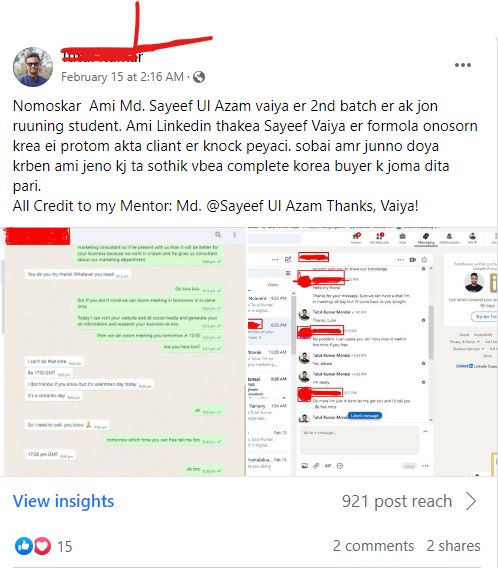The image size is (498, 568).
Task: Expand post reach details with chevron arrow
Action: (x=471, y=501)
